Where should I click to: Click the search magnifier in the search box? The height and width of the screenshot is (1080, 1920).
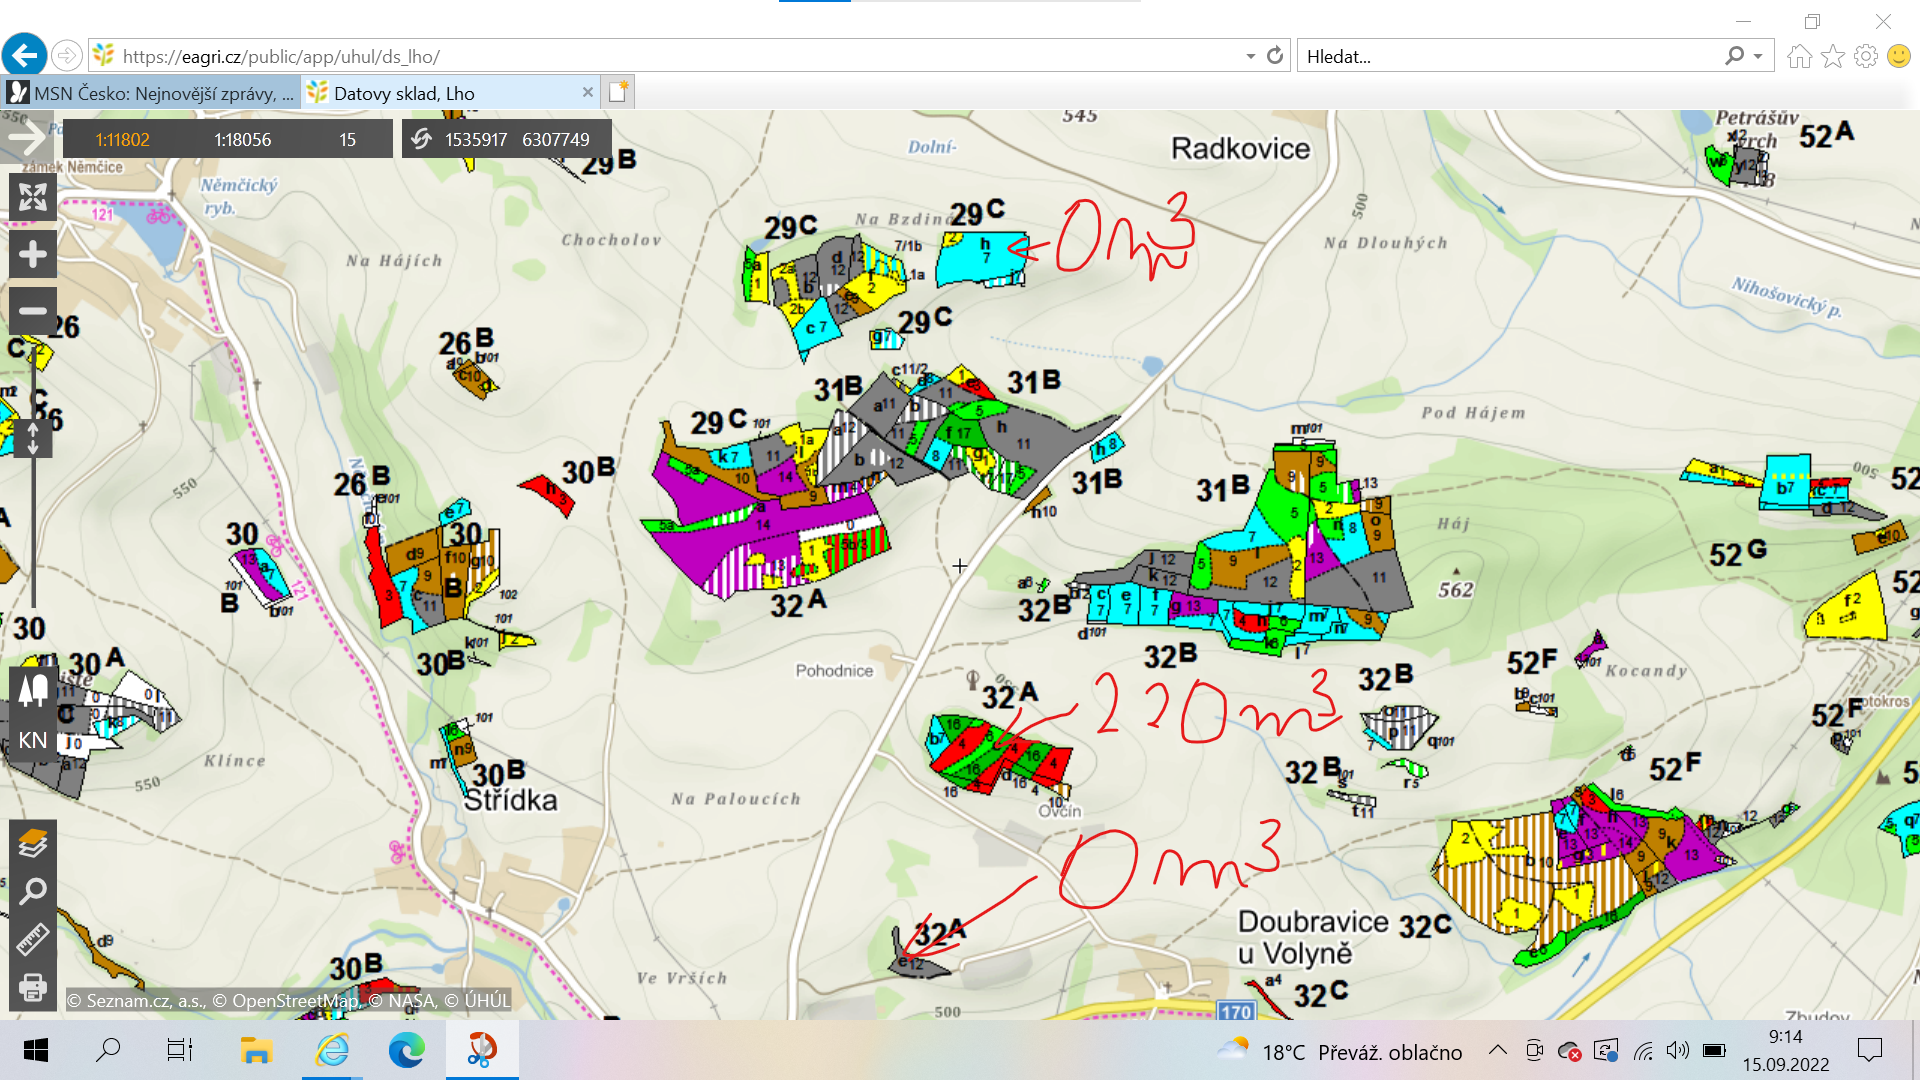click(x=1735, y=56)
